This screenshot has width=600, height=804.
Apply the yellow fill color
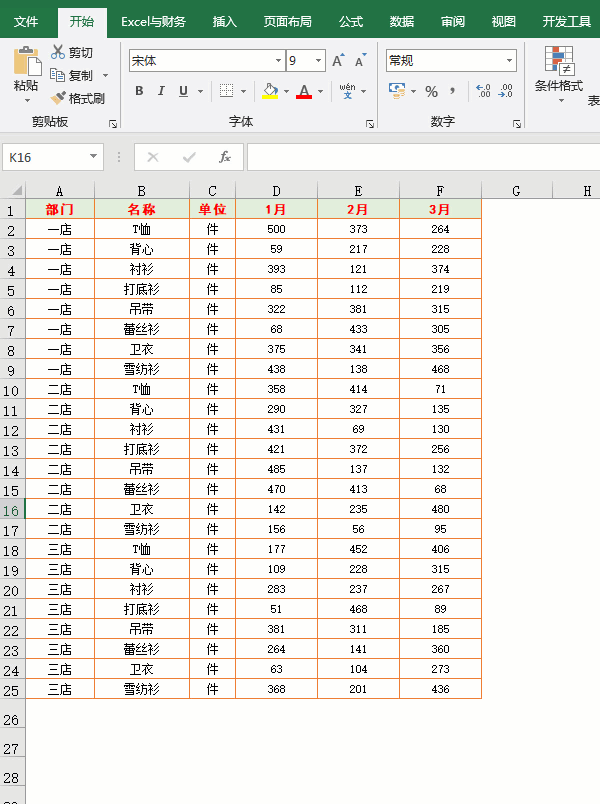[270, 91]
